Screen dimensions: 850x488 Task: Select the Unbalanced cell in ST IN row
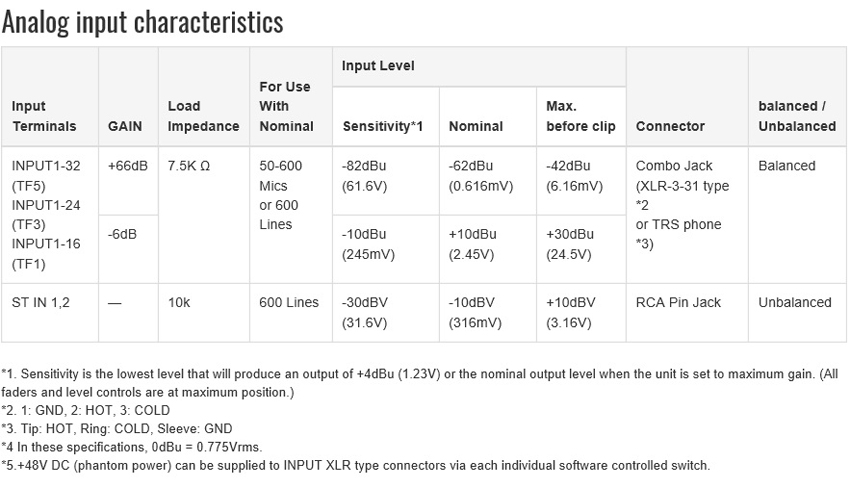click(x=795, y=303)
